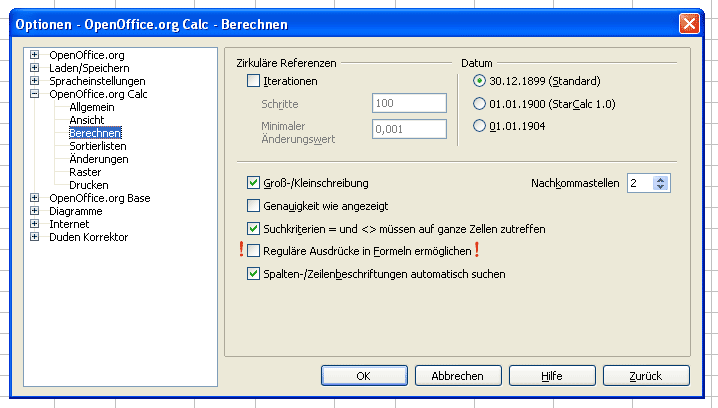Open the Sortierlisten settings page
This screenshot has height=408, width=718.
pos(98,146)
